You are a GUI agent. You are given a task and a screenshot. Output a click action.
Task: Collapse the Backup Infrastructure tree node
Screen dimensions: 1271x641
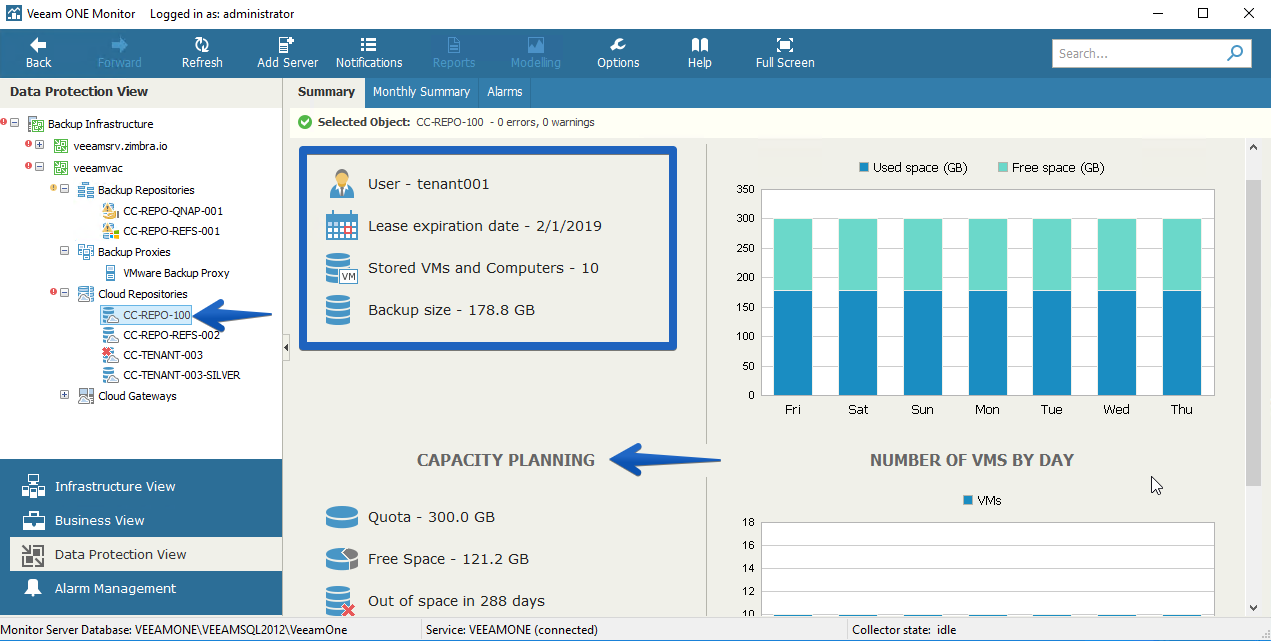pyautogui.click(x=15, y=124)
